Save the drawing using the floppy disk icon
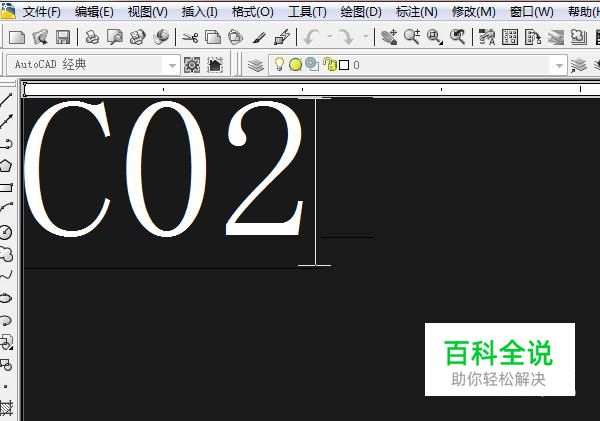The width and height of the screenshot is (600, 421). 63,37
